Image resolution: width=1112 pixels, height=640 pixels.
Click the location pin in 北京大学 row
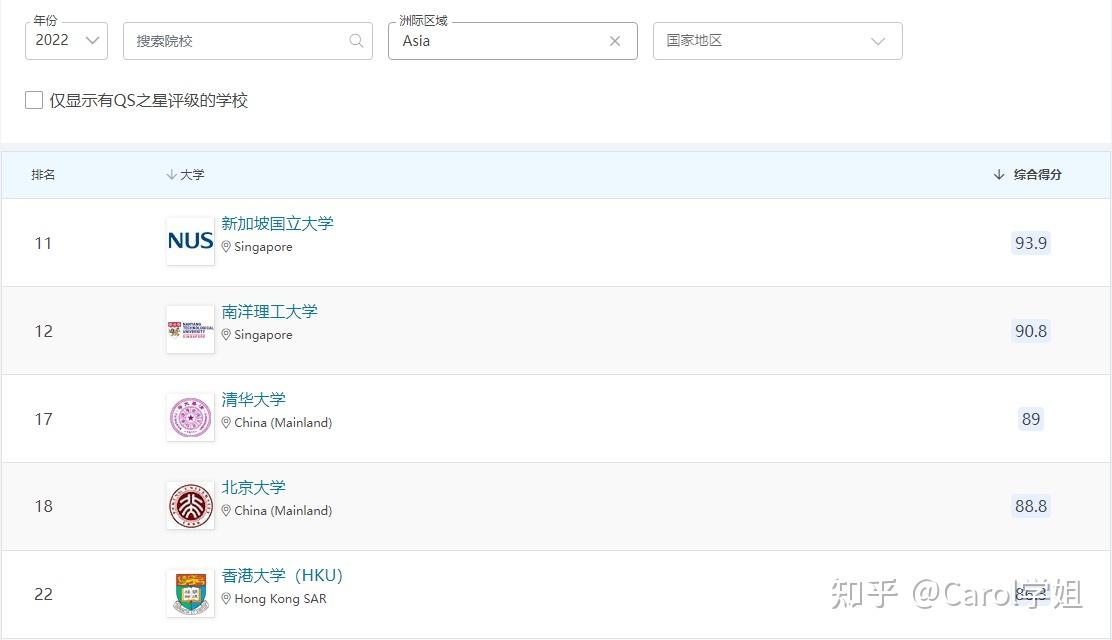coord(226,510)
